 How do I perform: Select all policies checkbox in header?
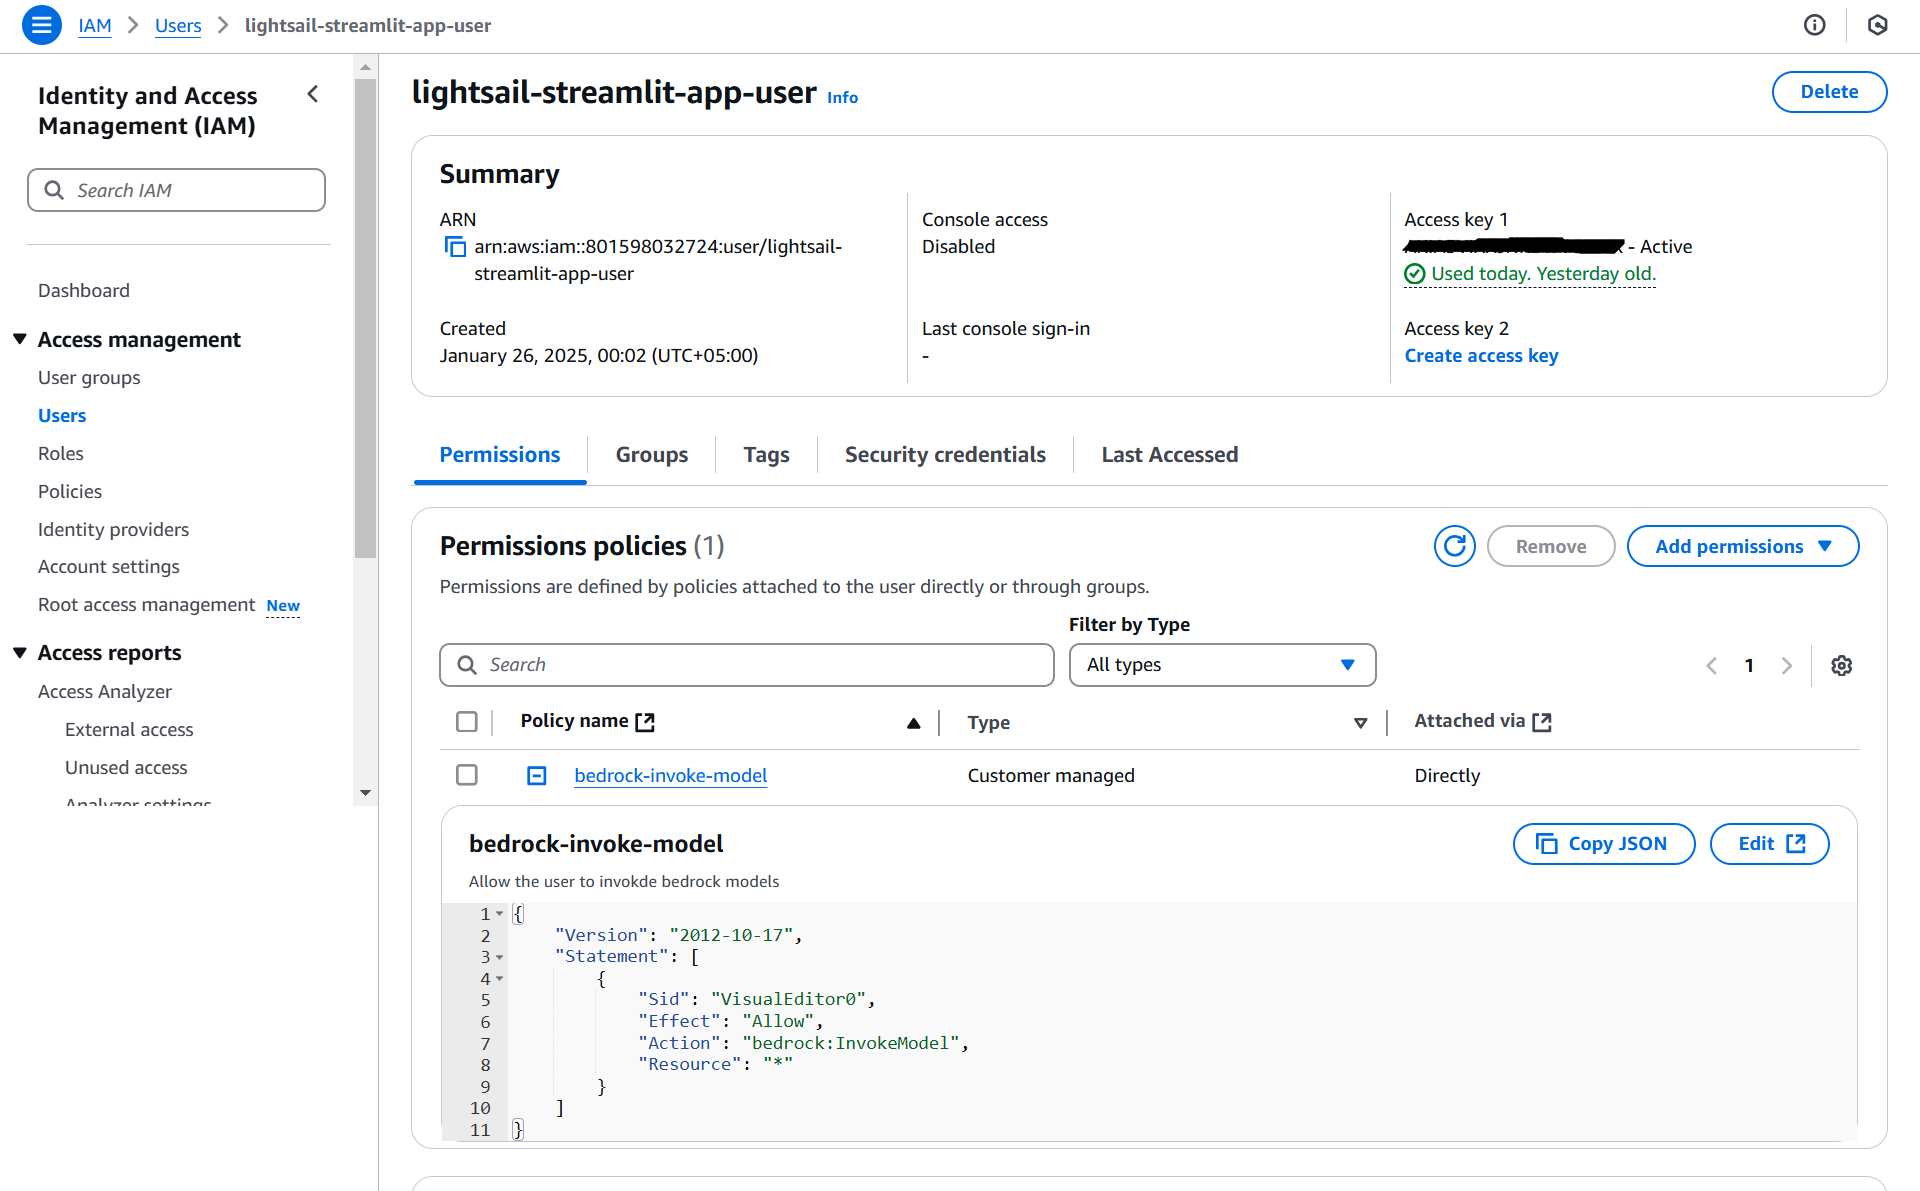point(466,722)
